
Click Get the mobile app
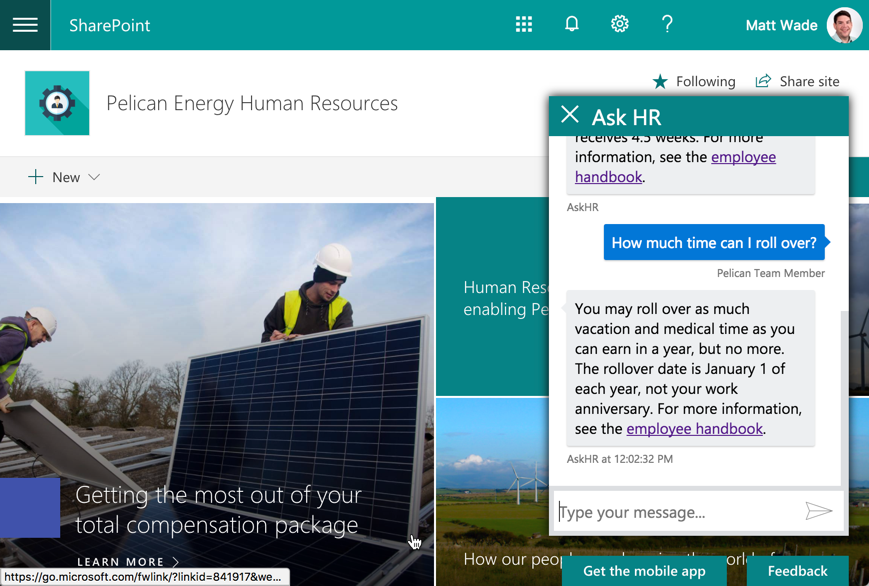(x=645, y=571)
